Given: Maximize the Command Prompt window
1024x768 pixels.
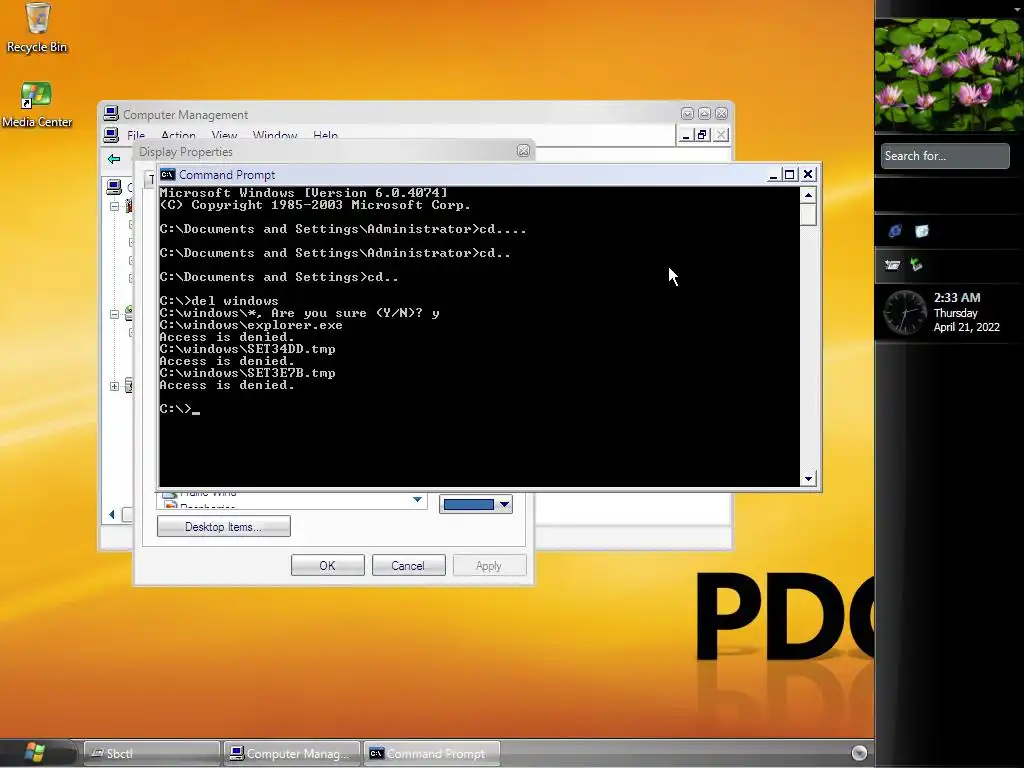Looking at the screenshot, I should pyautogui.click(x=790, y=174).
